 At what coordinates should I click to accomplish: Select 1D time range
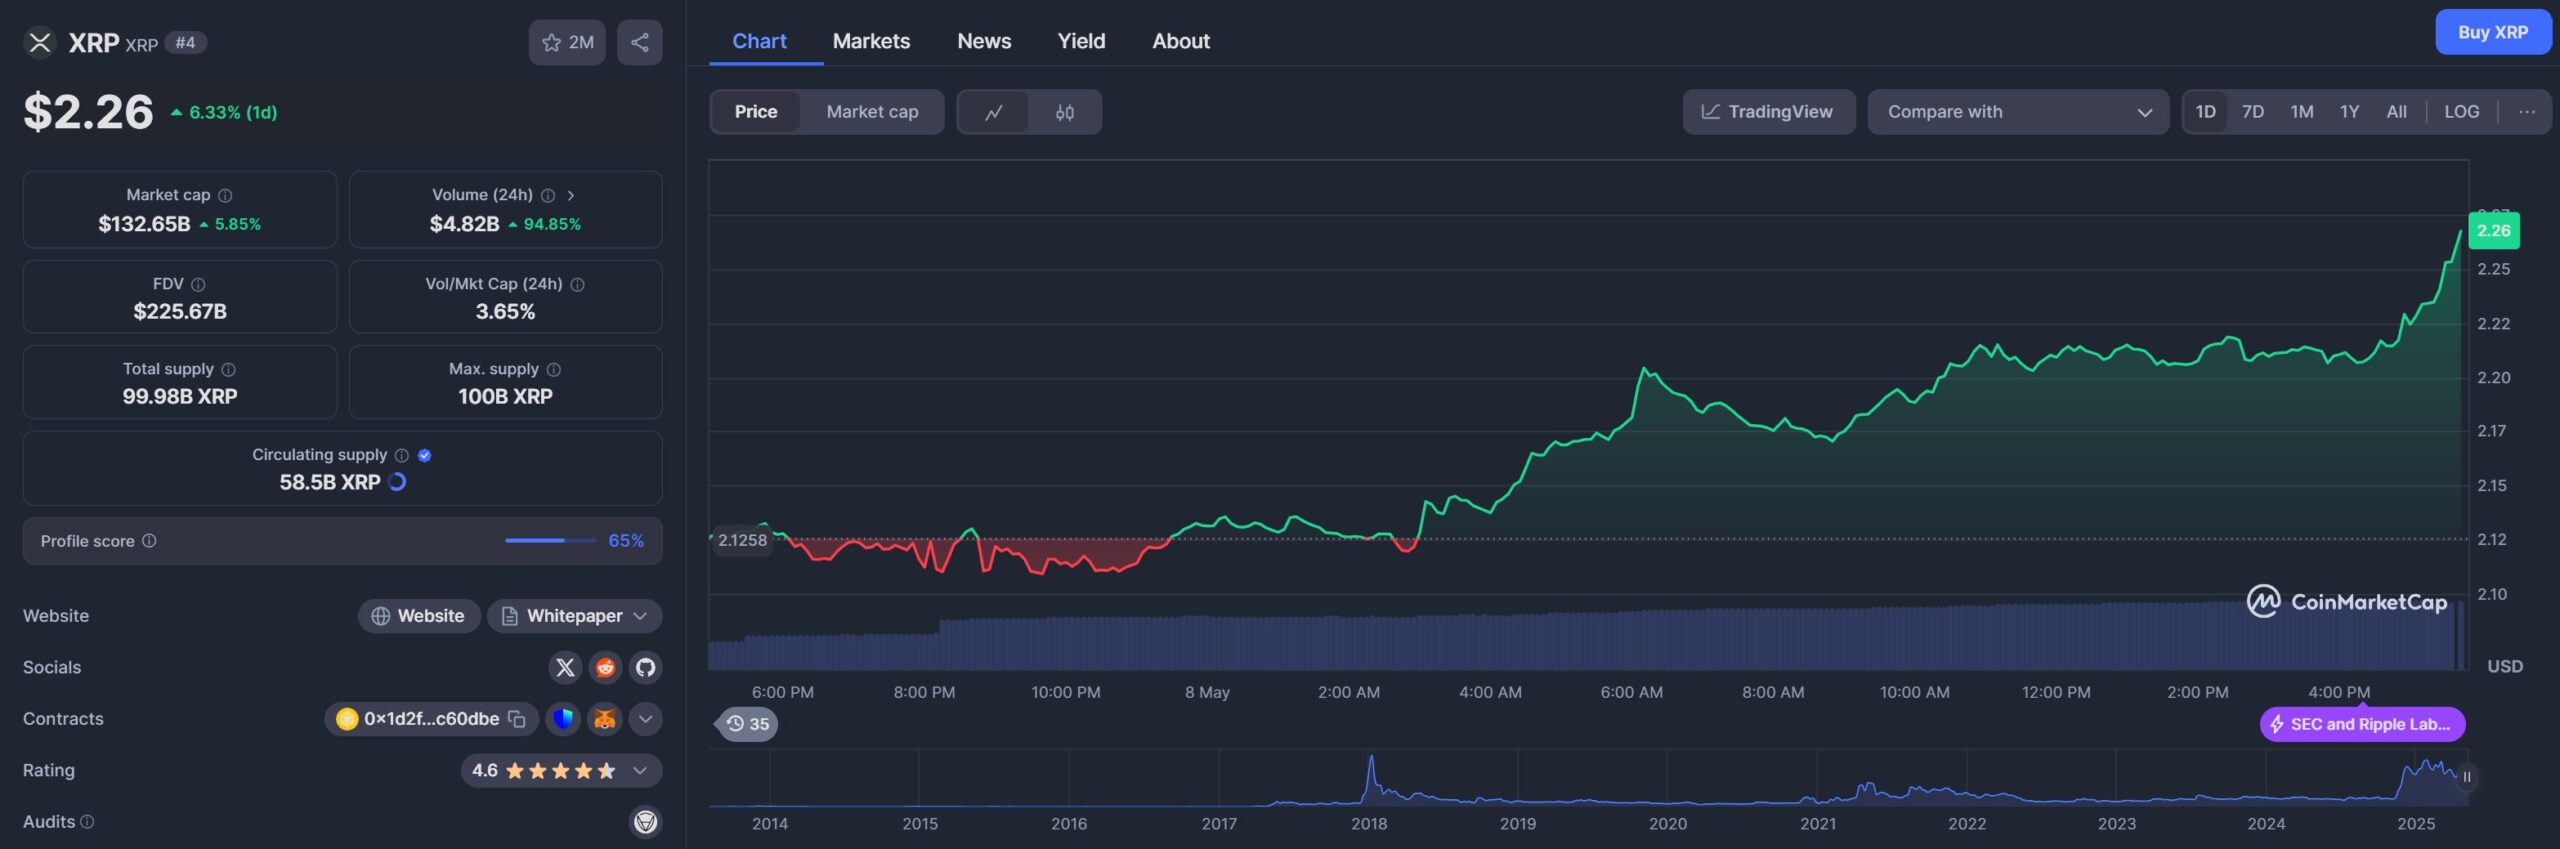pyautogui.click(x=2206, y=112)
